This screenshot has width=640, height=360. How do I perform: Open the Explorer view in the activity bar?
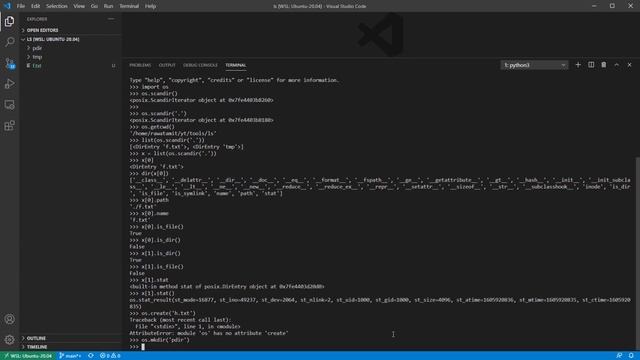tap(9, 22)
